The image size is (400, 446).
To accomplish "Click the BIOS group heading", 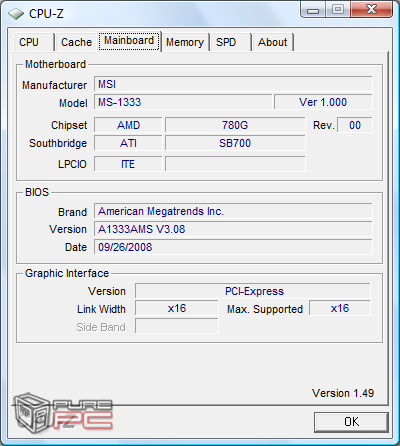I will [x=37, y=192].
